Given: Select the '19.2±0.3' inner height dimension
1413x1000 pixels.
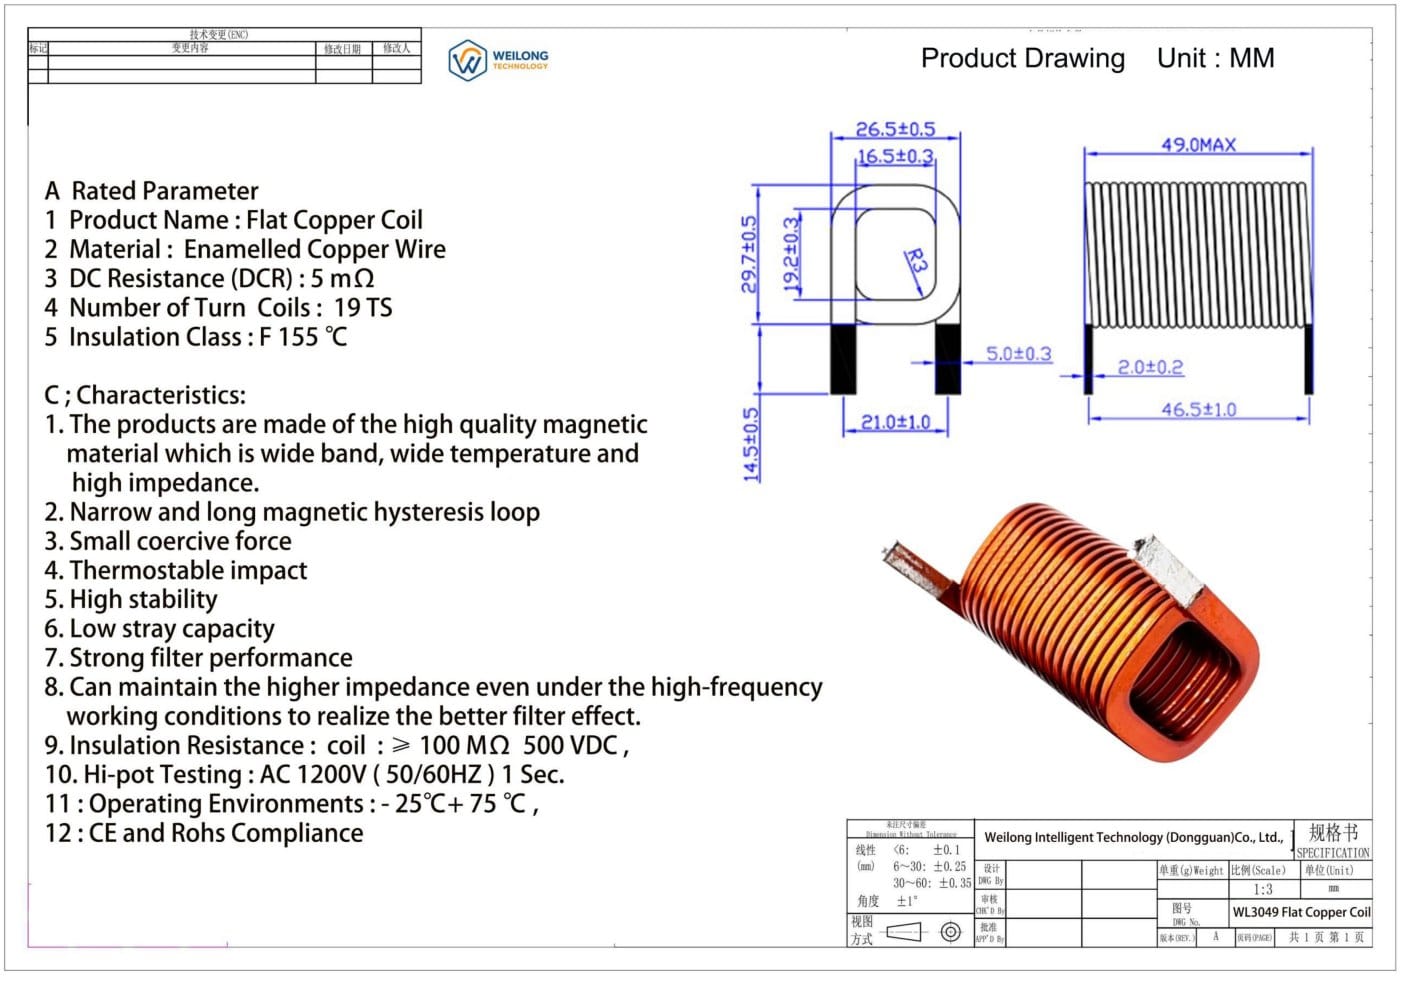Looking at the screenshot, I should 790,254.
